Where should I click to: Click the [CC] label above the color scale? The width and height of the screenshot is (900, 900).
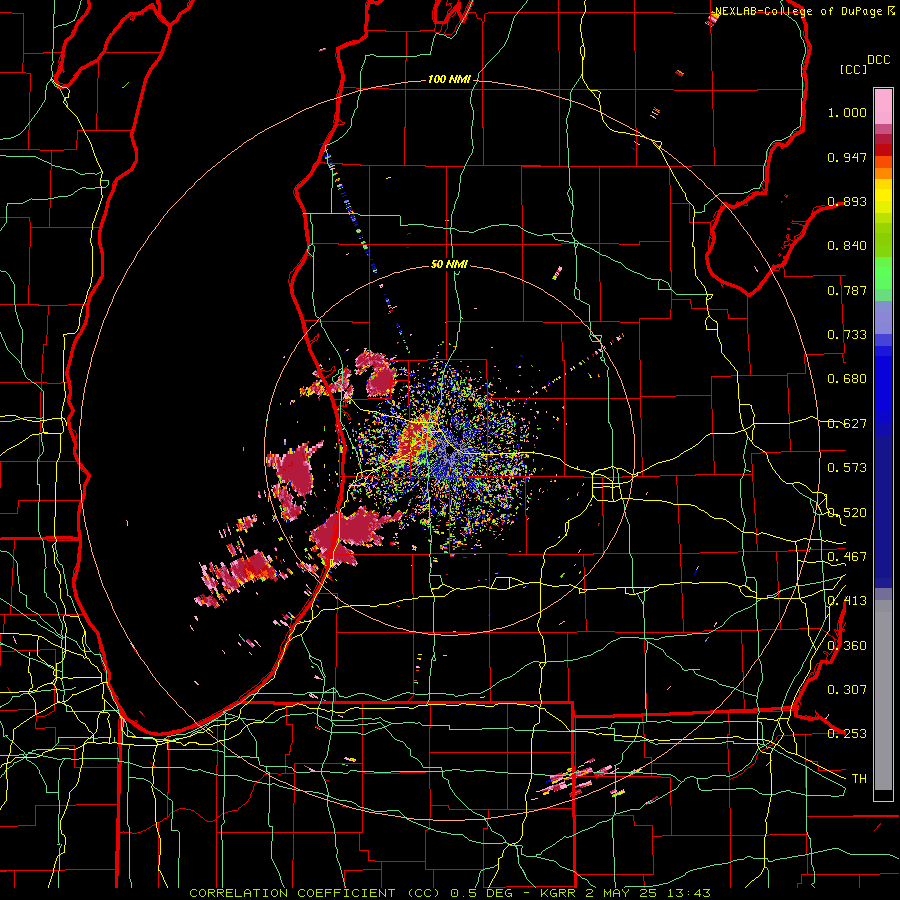click(x=853, y=69)
